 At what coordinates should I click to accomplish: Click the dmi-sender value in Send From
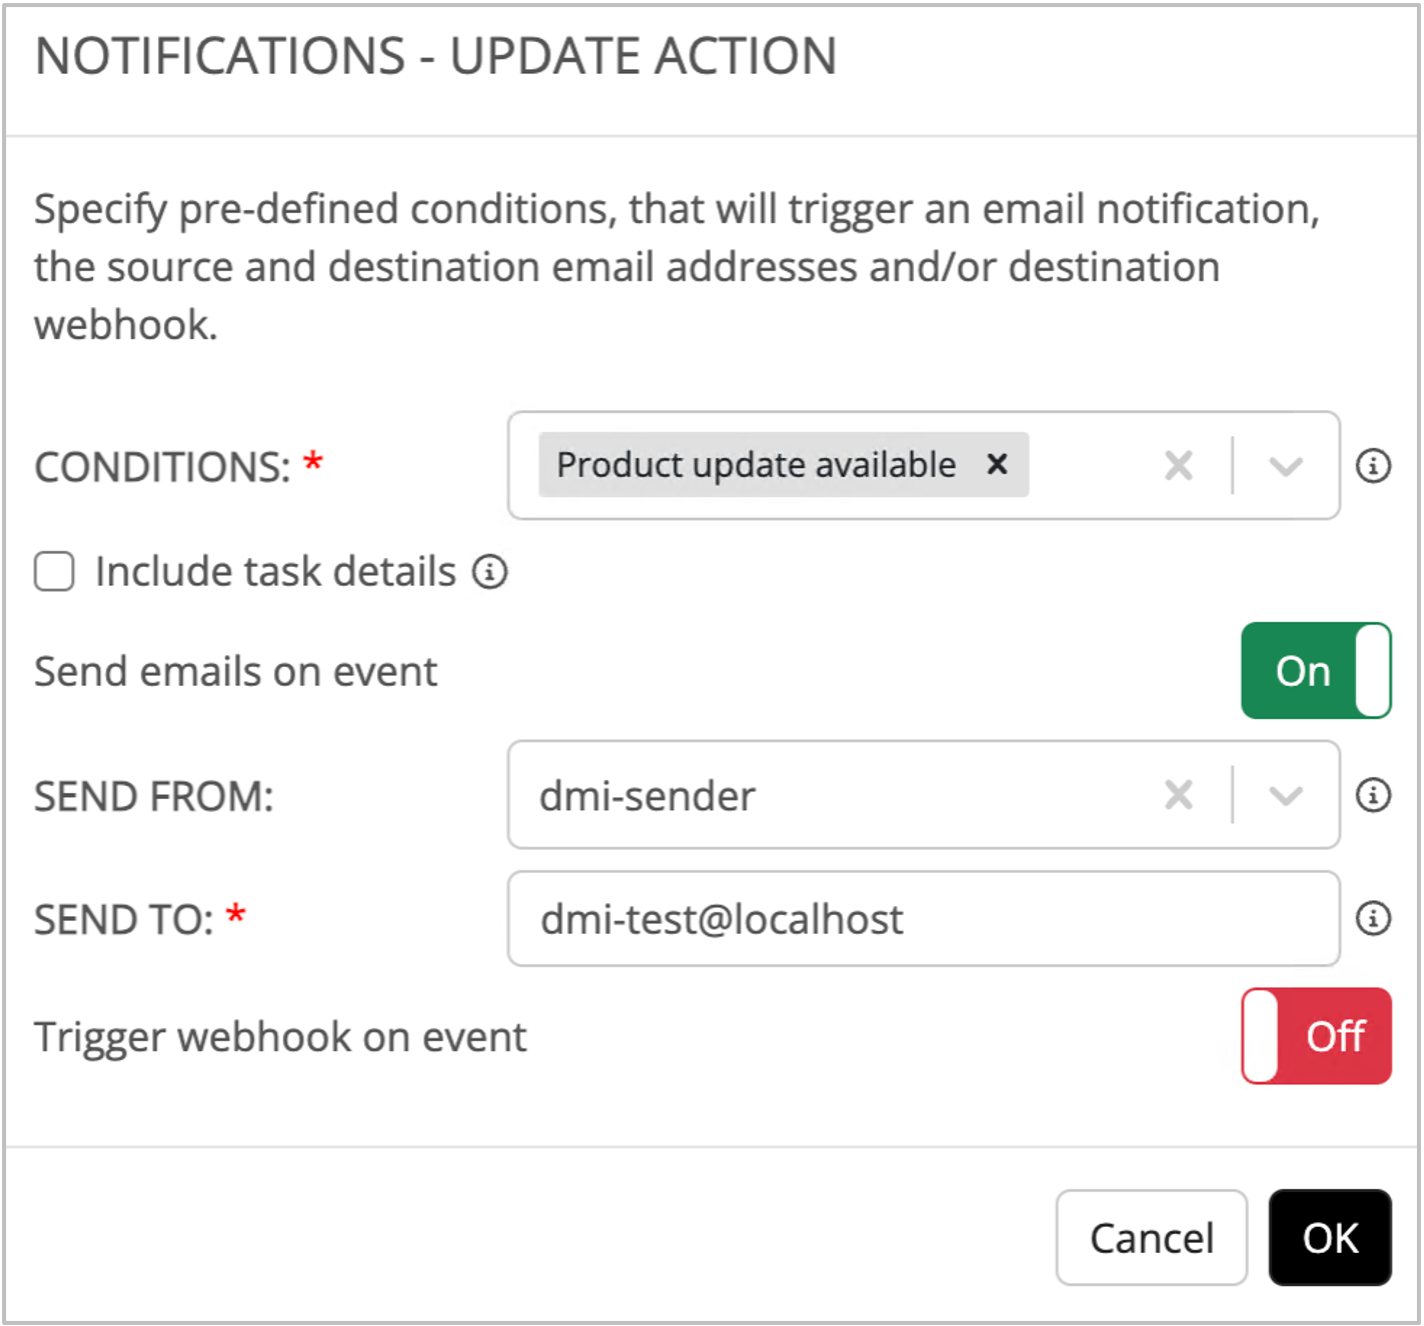[x=647, y=796]
